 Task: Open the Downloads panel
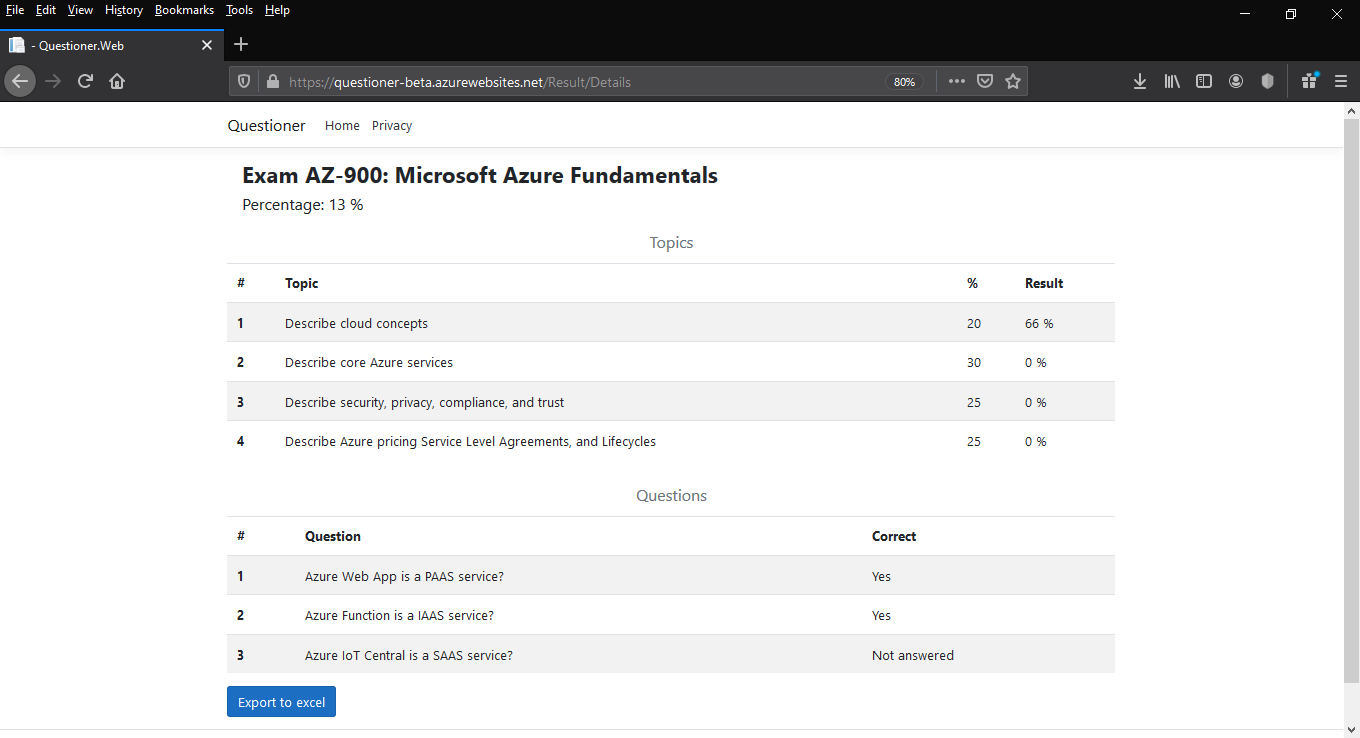1140,81
